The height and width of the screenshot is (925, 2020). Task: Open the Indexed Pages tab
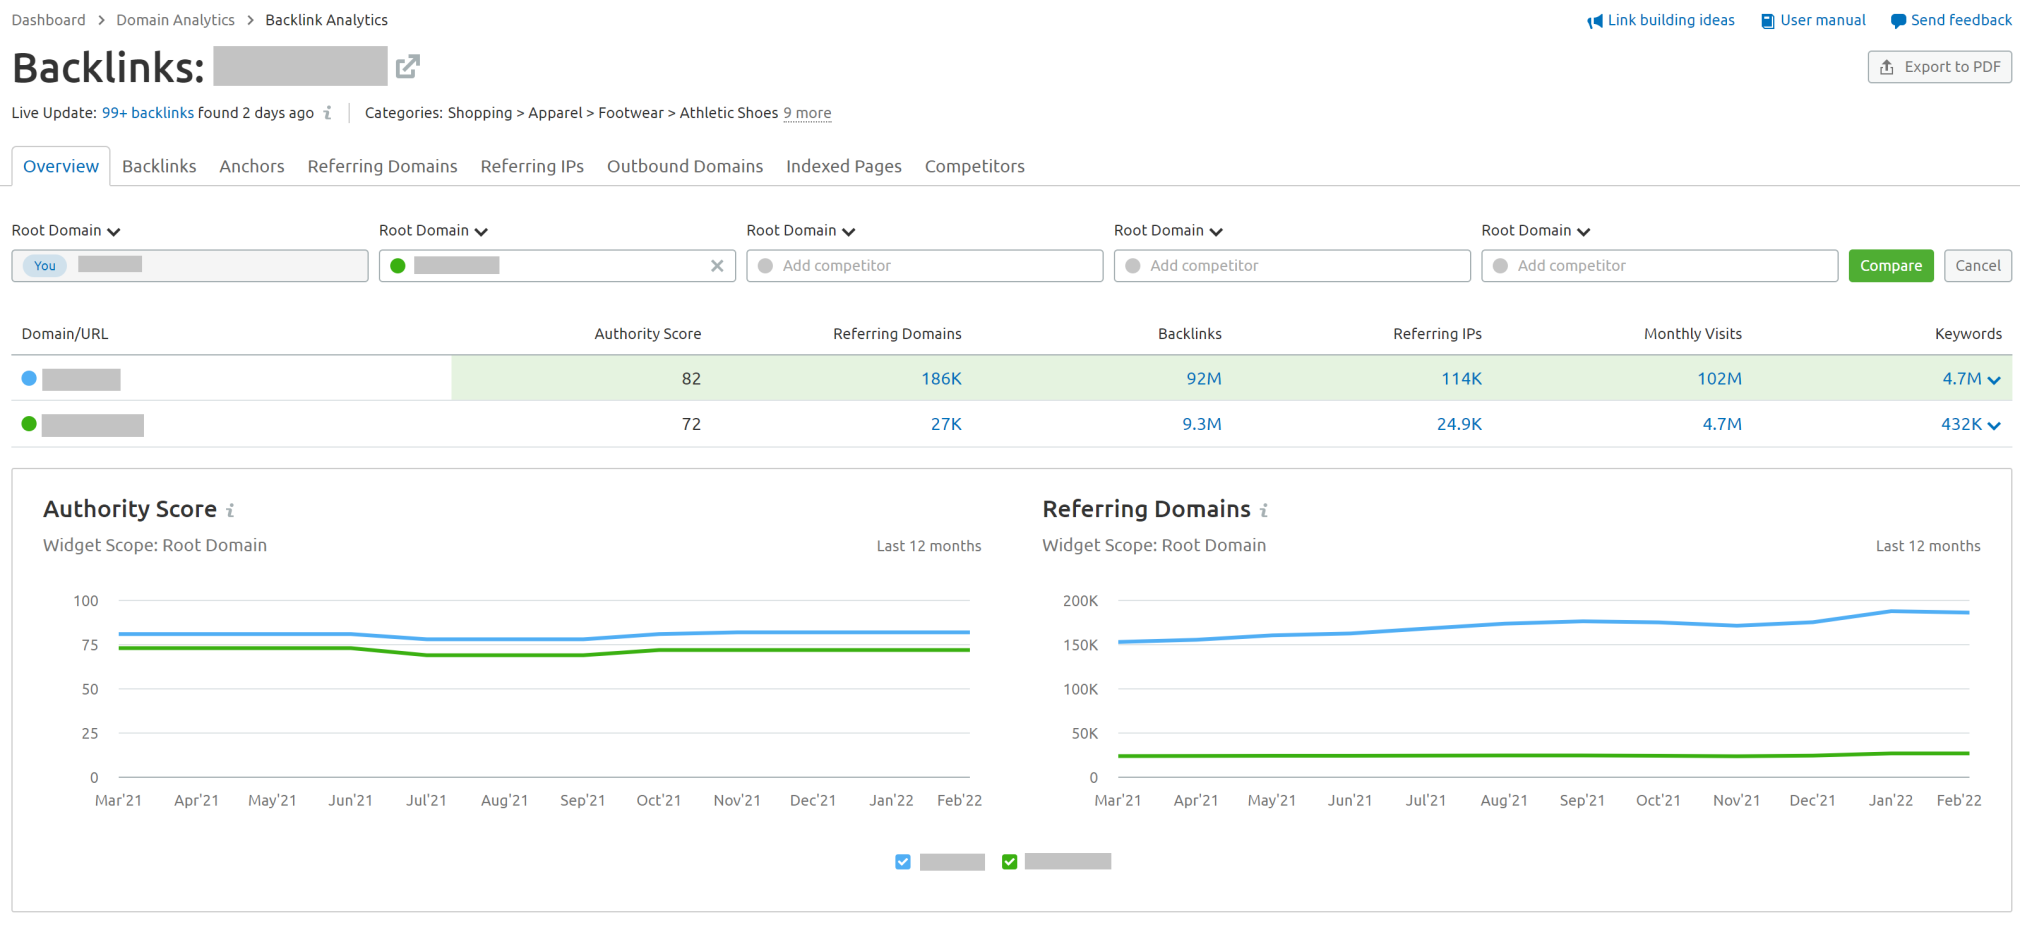click(x=844, y=166)
